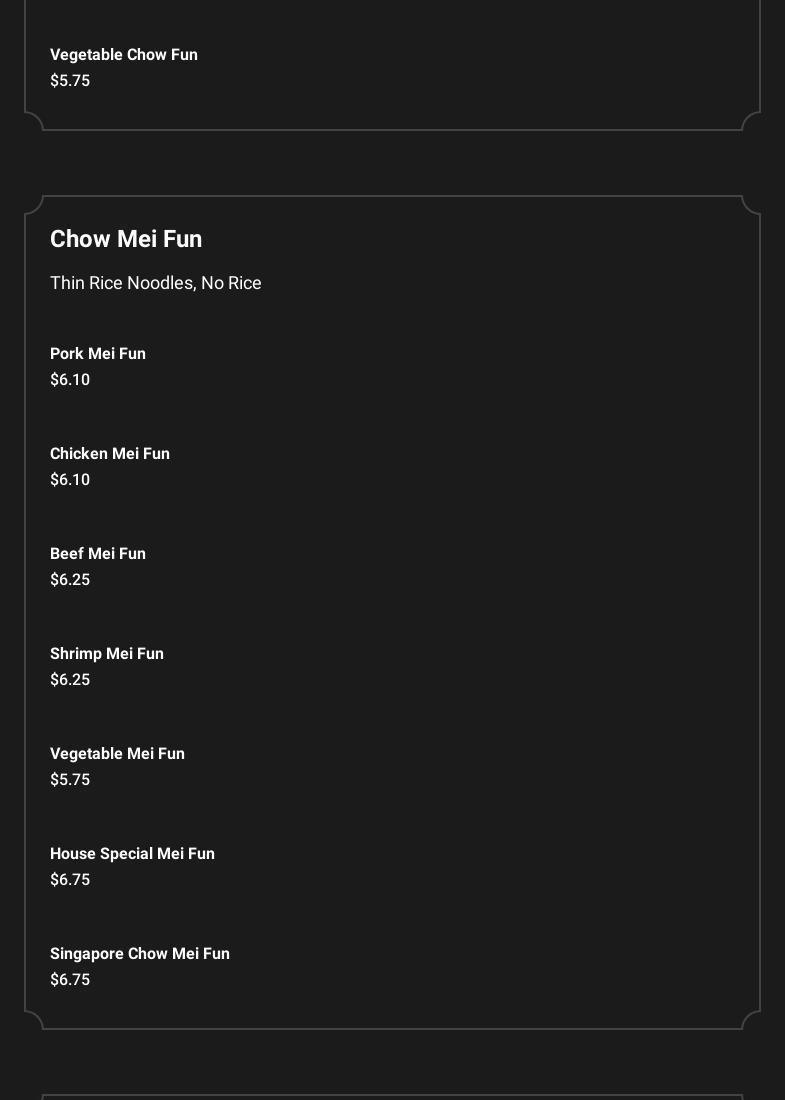Open the Singapore Chow Mei Fun item

click(x=140, y=954)
